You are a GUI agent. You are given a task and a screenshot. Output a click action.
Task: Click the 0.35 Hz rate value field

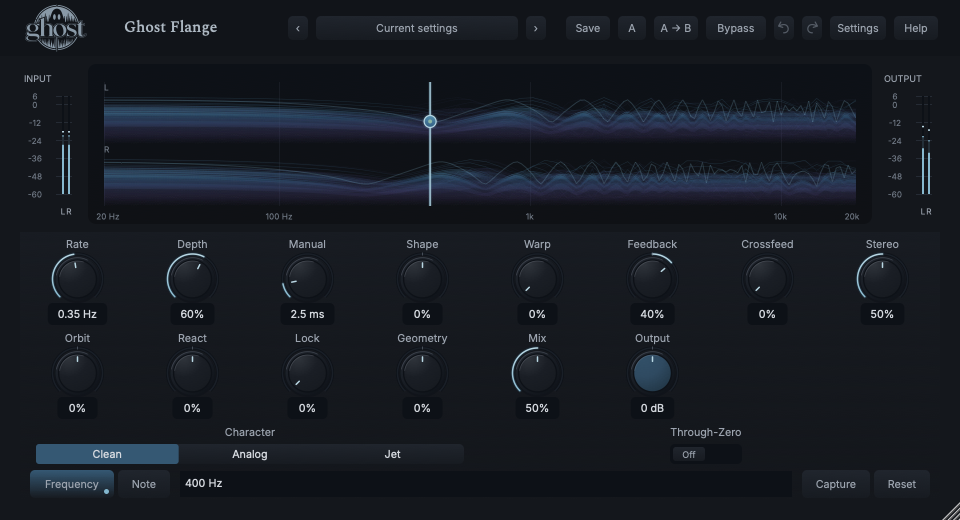point(77,314)
